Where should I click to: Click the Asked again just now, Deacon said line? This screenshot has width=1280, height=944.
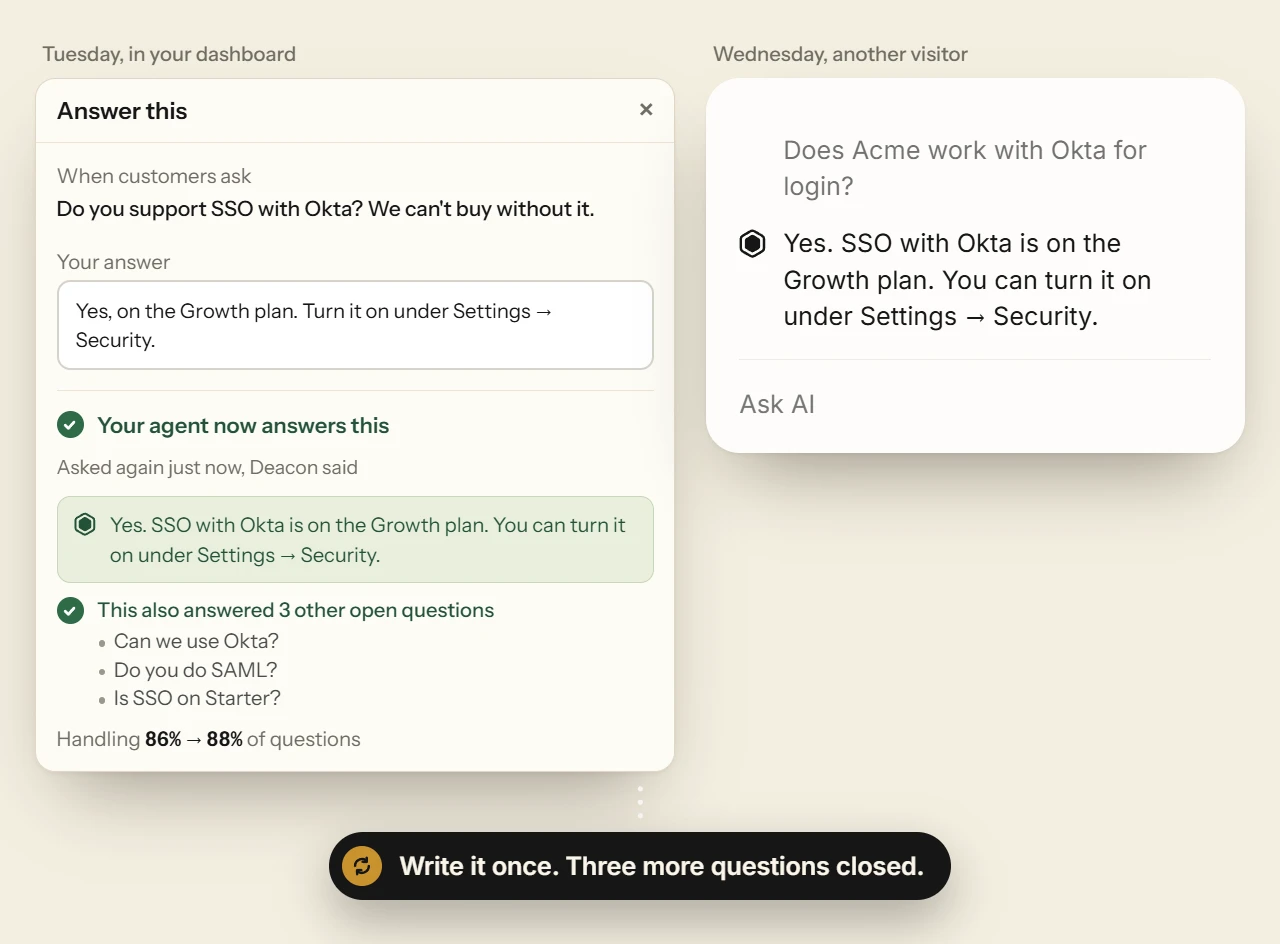point(207,467)
